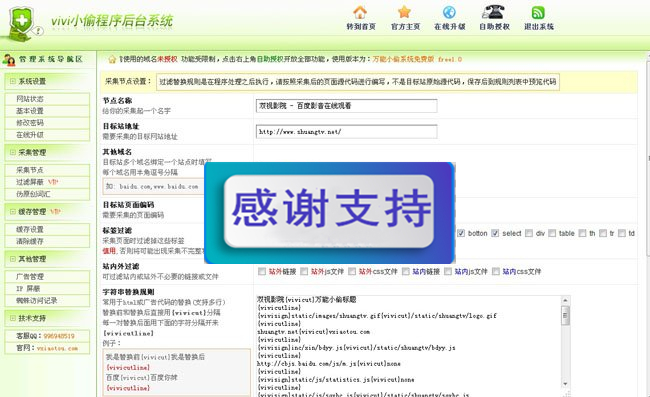Click the 节点名称 input field
Screen dimensions: 650x397
pos(347,106)
